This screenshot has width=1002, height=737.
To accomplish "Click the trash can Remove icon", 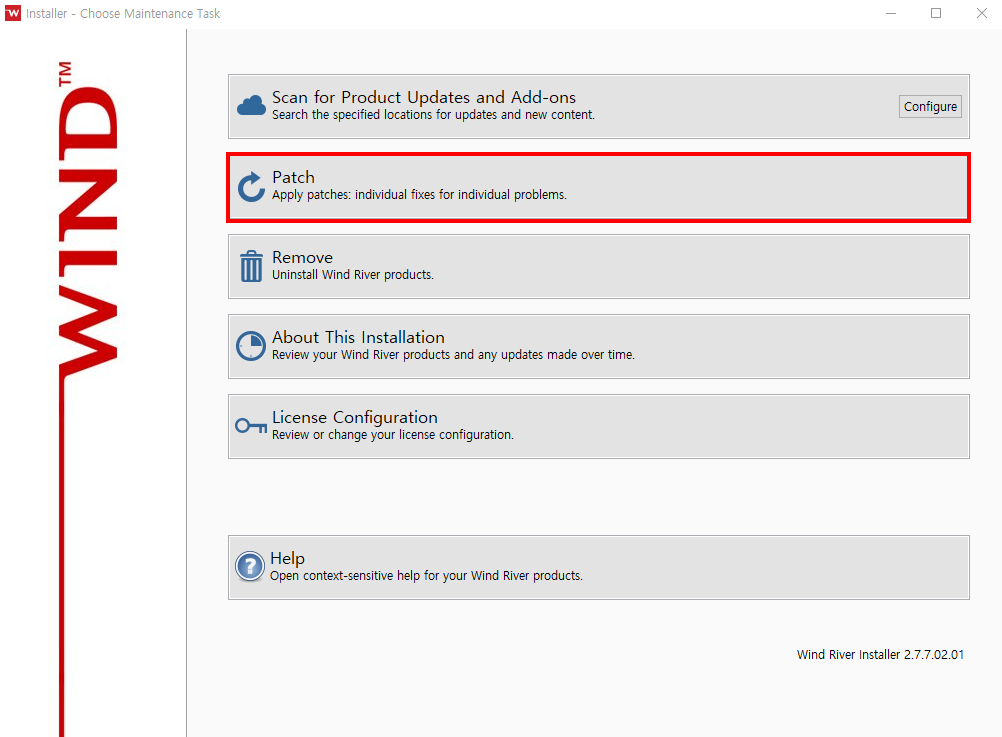I will pyautogui.click(x=251, y=267).
